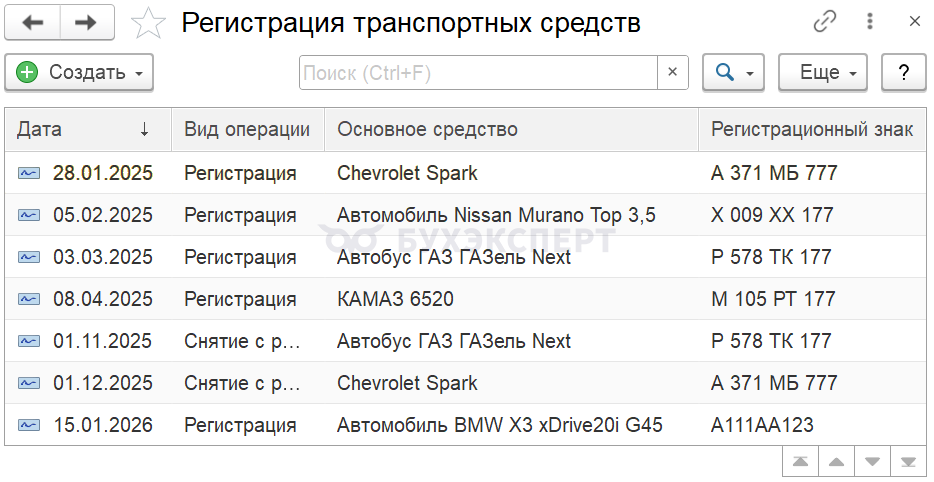The height and width of the screenshot is (482, 934).
Task: Click document icon for 15.01.2026 row
Action: pyautogui.click(x=29, y=426)
